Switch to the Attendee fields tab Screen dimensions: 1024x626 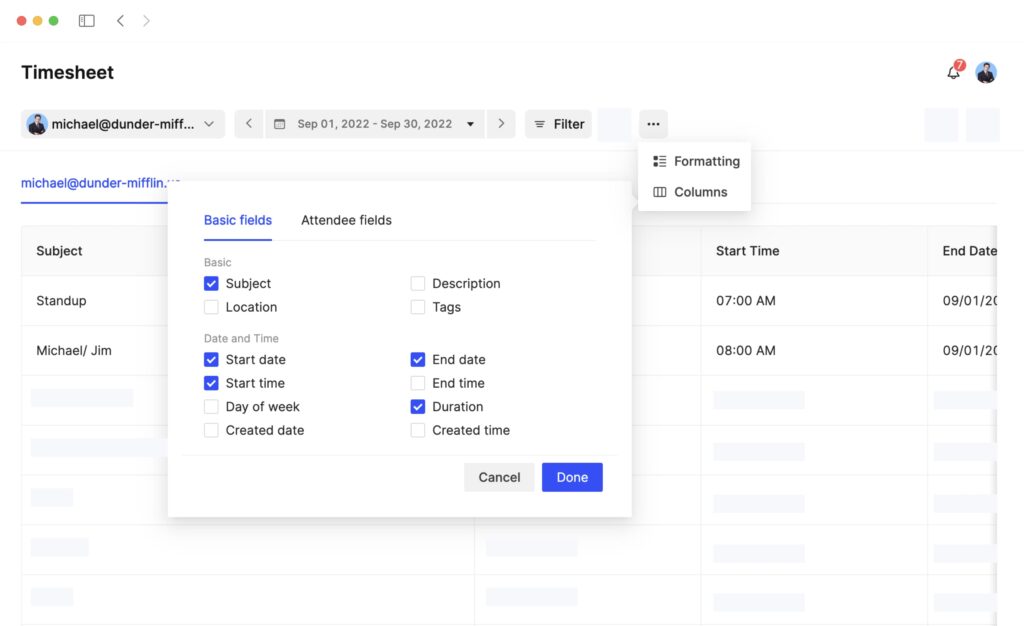click(346, 220)
